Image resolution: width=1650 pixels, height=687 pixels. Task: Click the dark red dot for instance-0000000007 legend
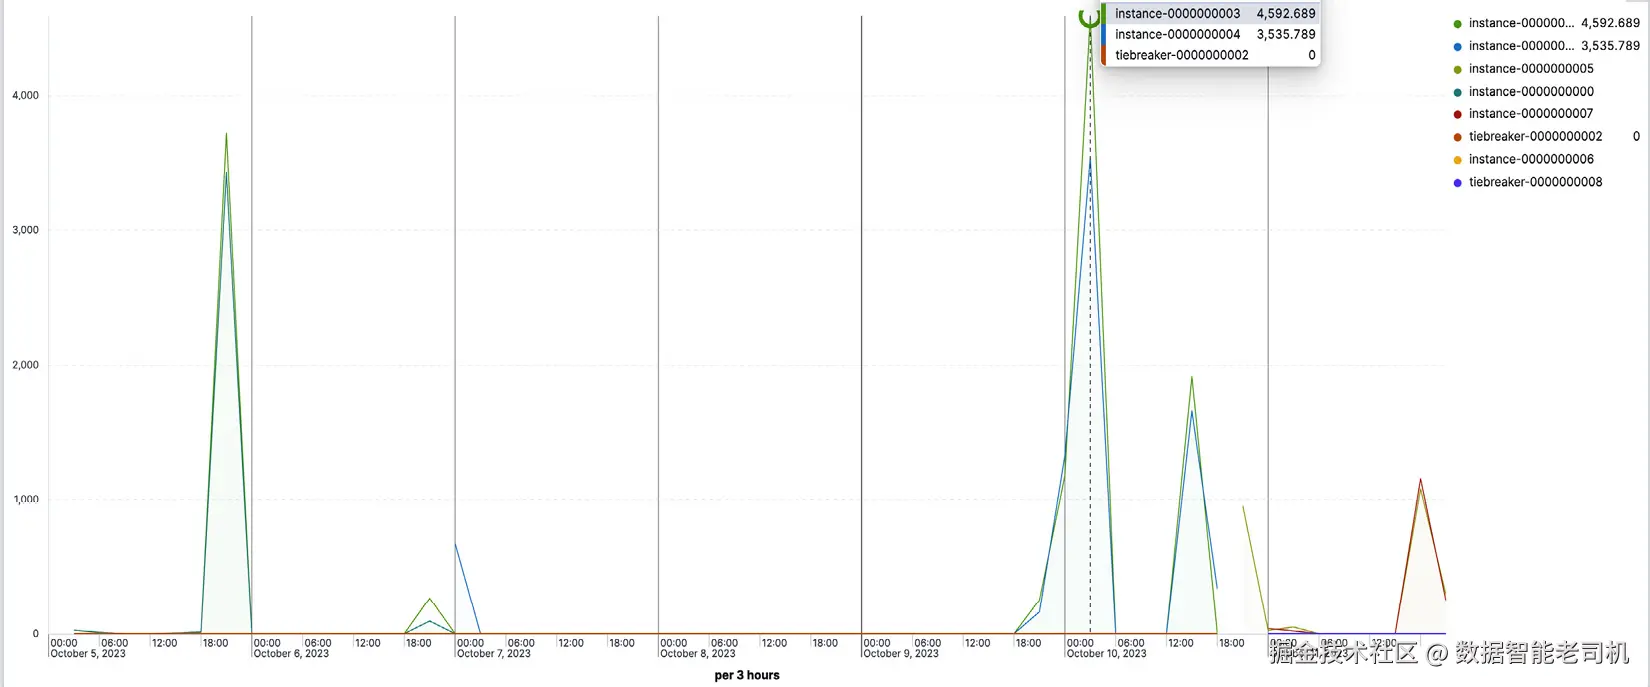coord(1457,115)
